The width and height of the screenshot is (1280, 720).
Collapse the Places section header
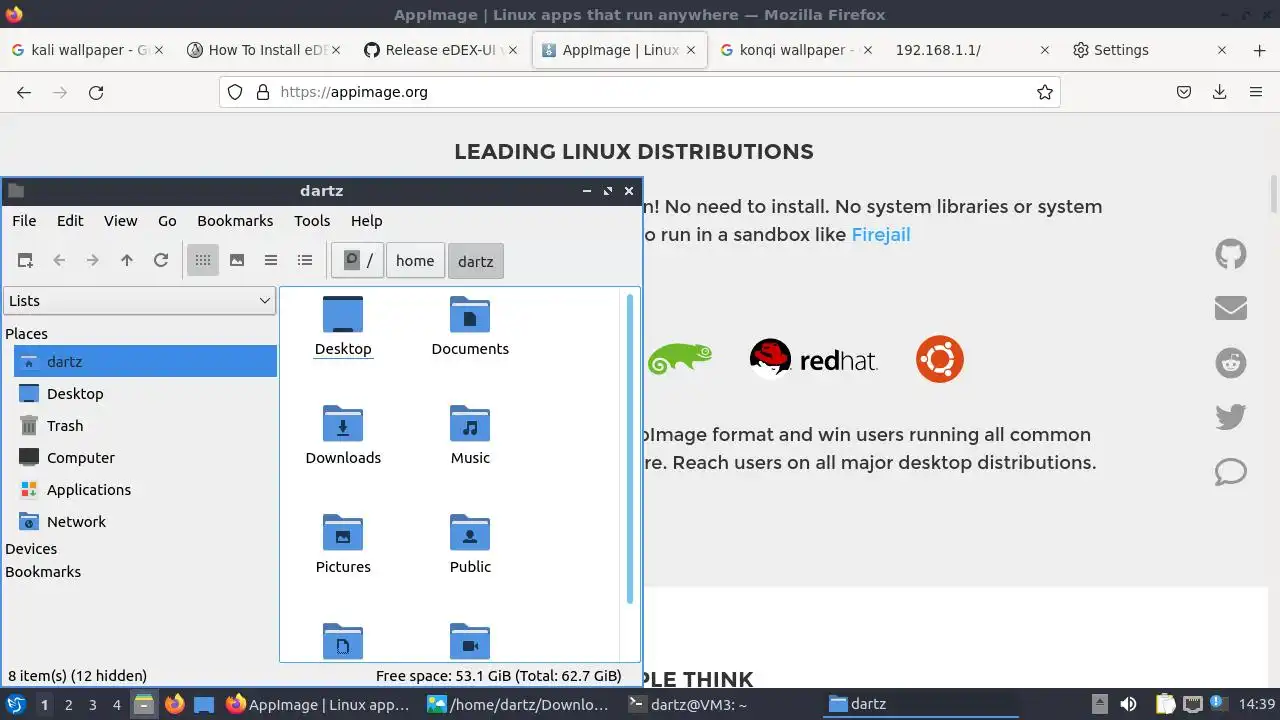[x=26, y=334]
